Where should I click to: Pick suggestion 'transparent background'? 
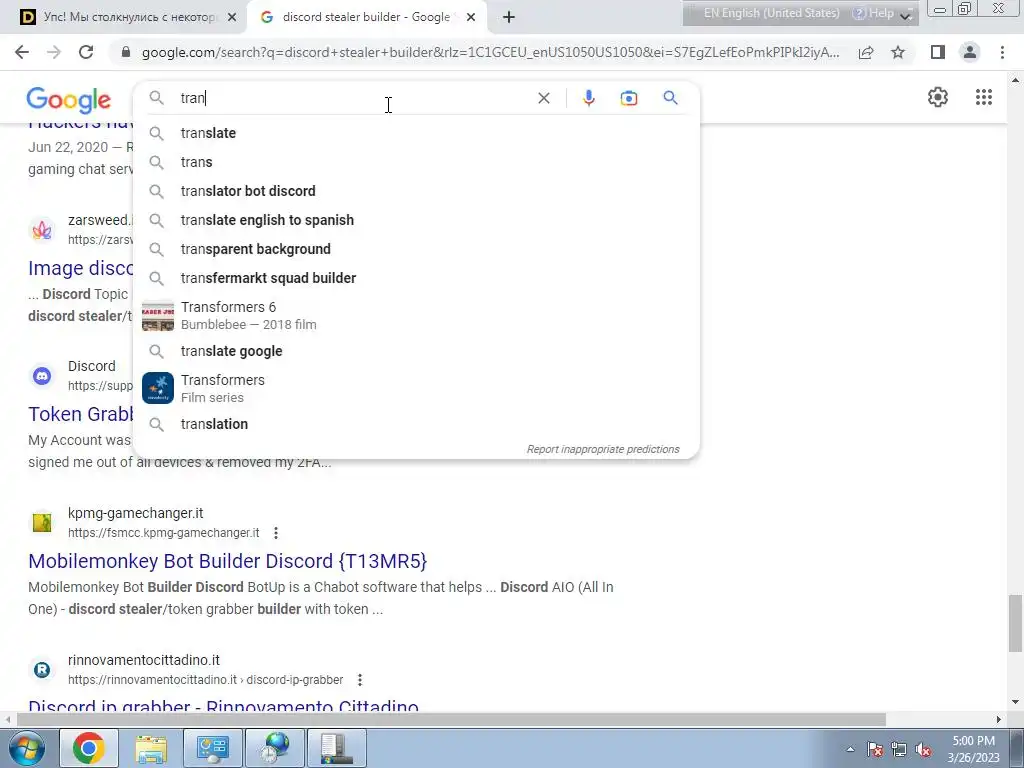tap(416, 249)
